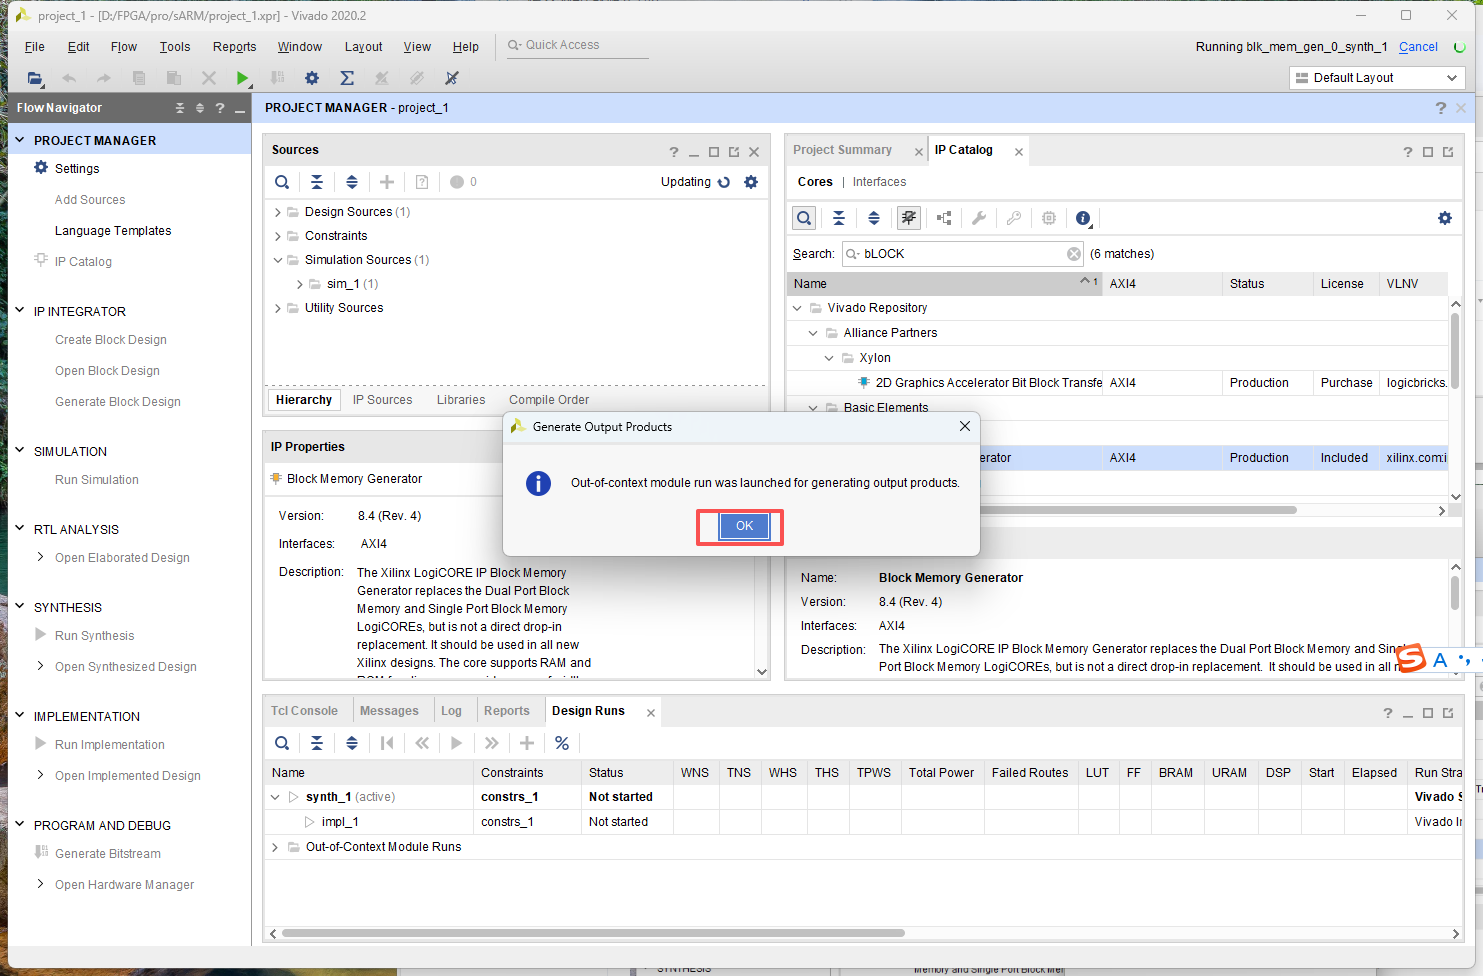Click IP Catalog information icon
Screen dimensions: 1483x976
(1083, 218)
